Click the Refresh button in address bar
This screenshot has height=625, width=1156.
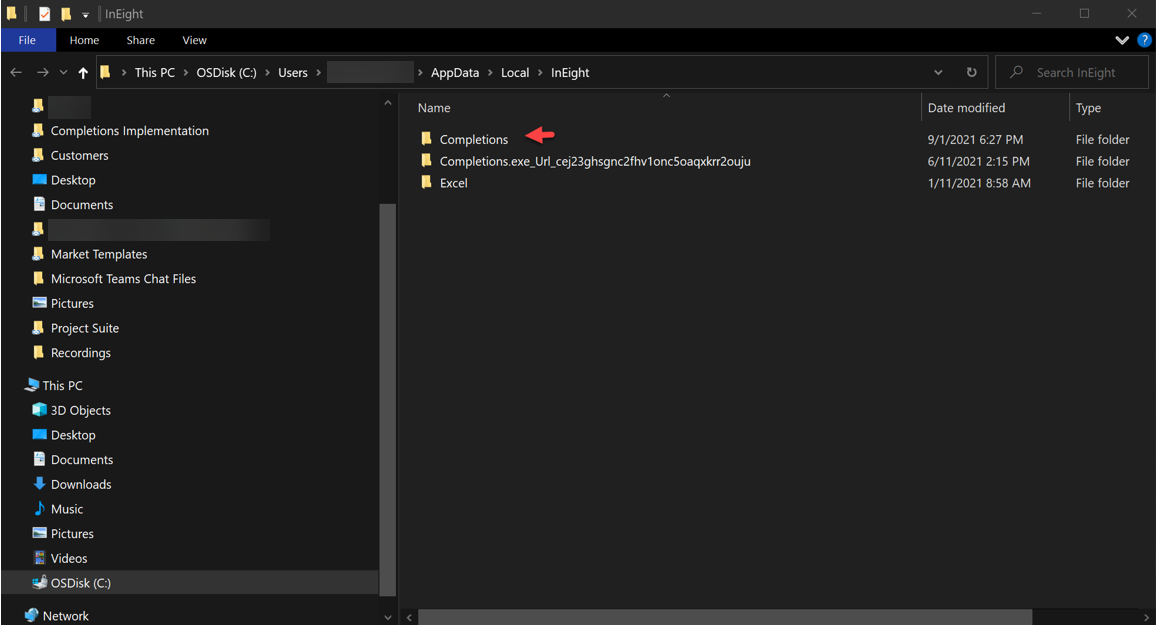click(x=971, y=73)
